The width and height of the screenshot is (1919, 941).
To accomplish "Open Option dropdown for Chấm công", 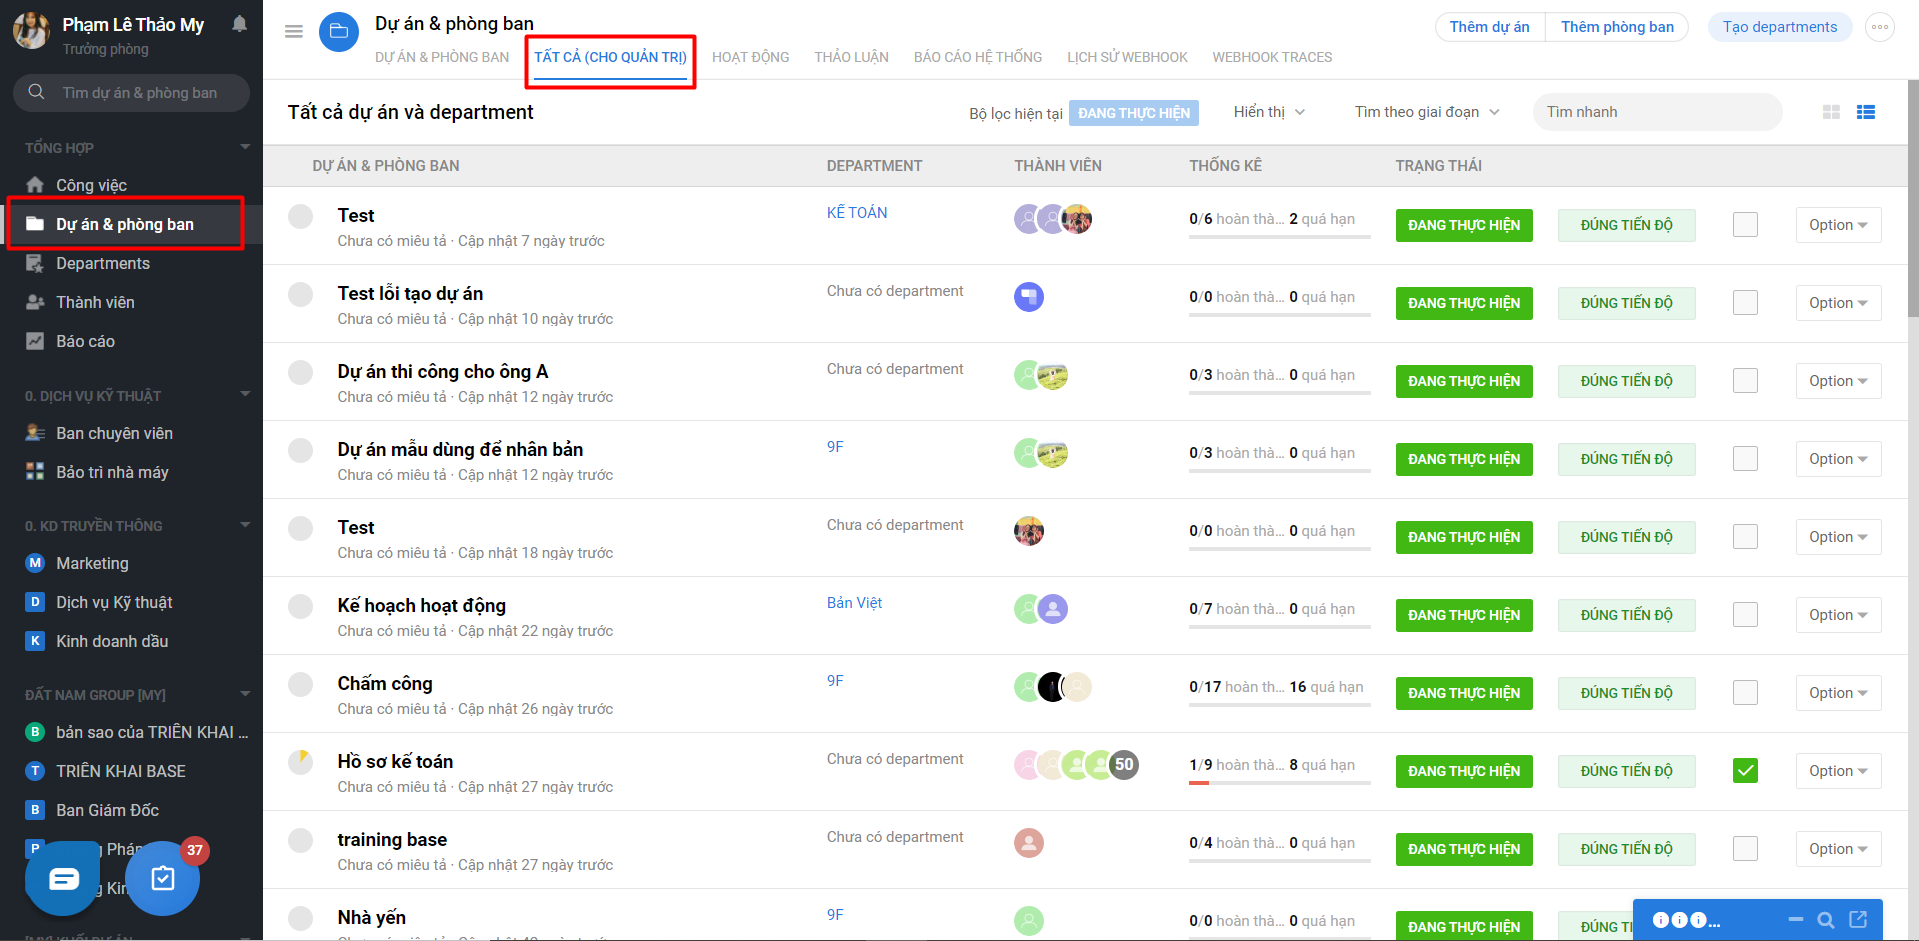I will point(1838,693).
